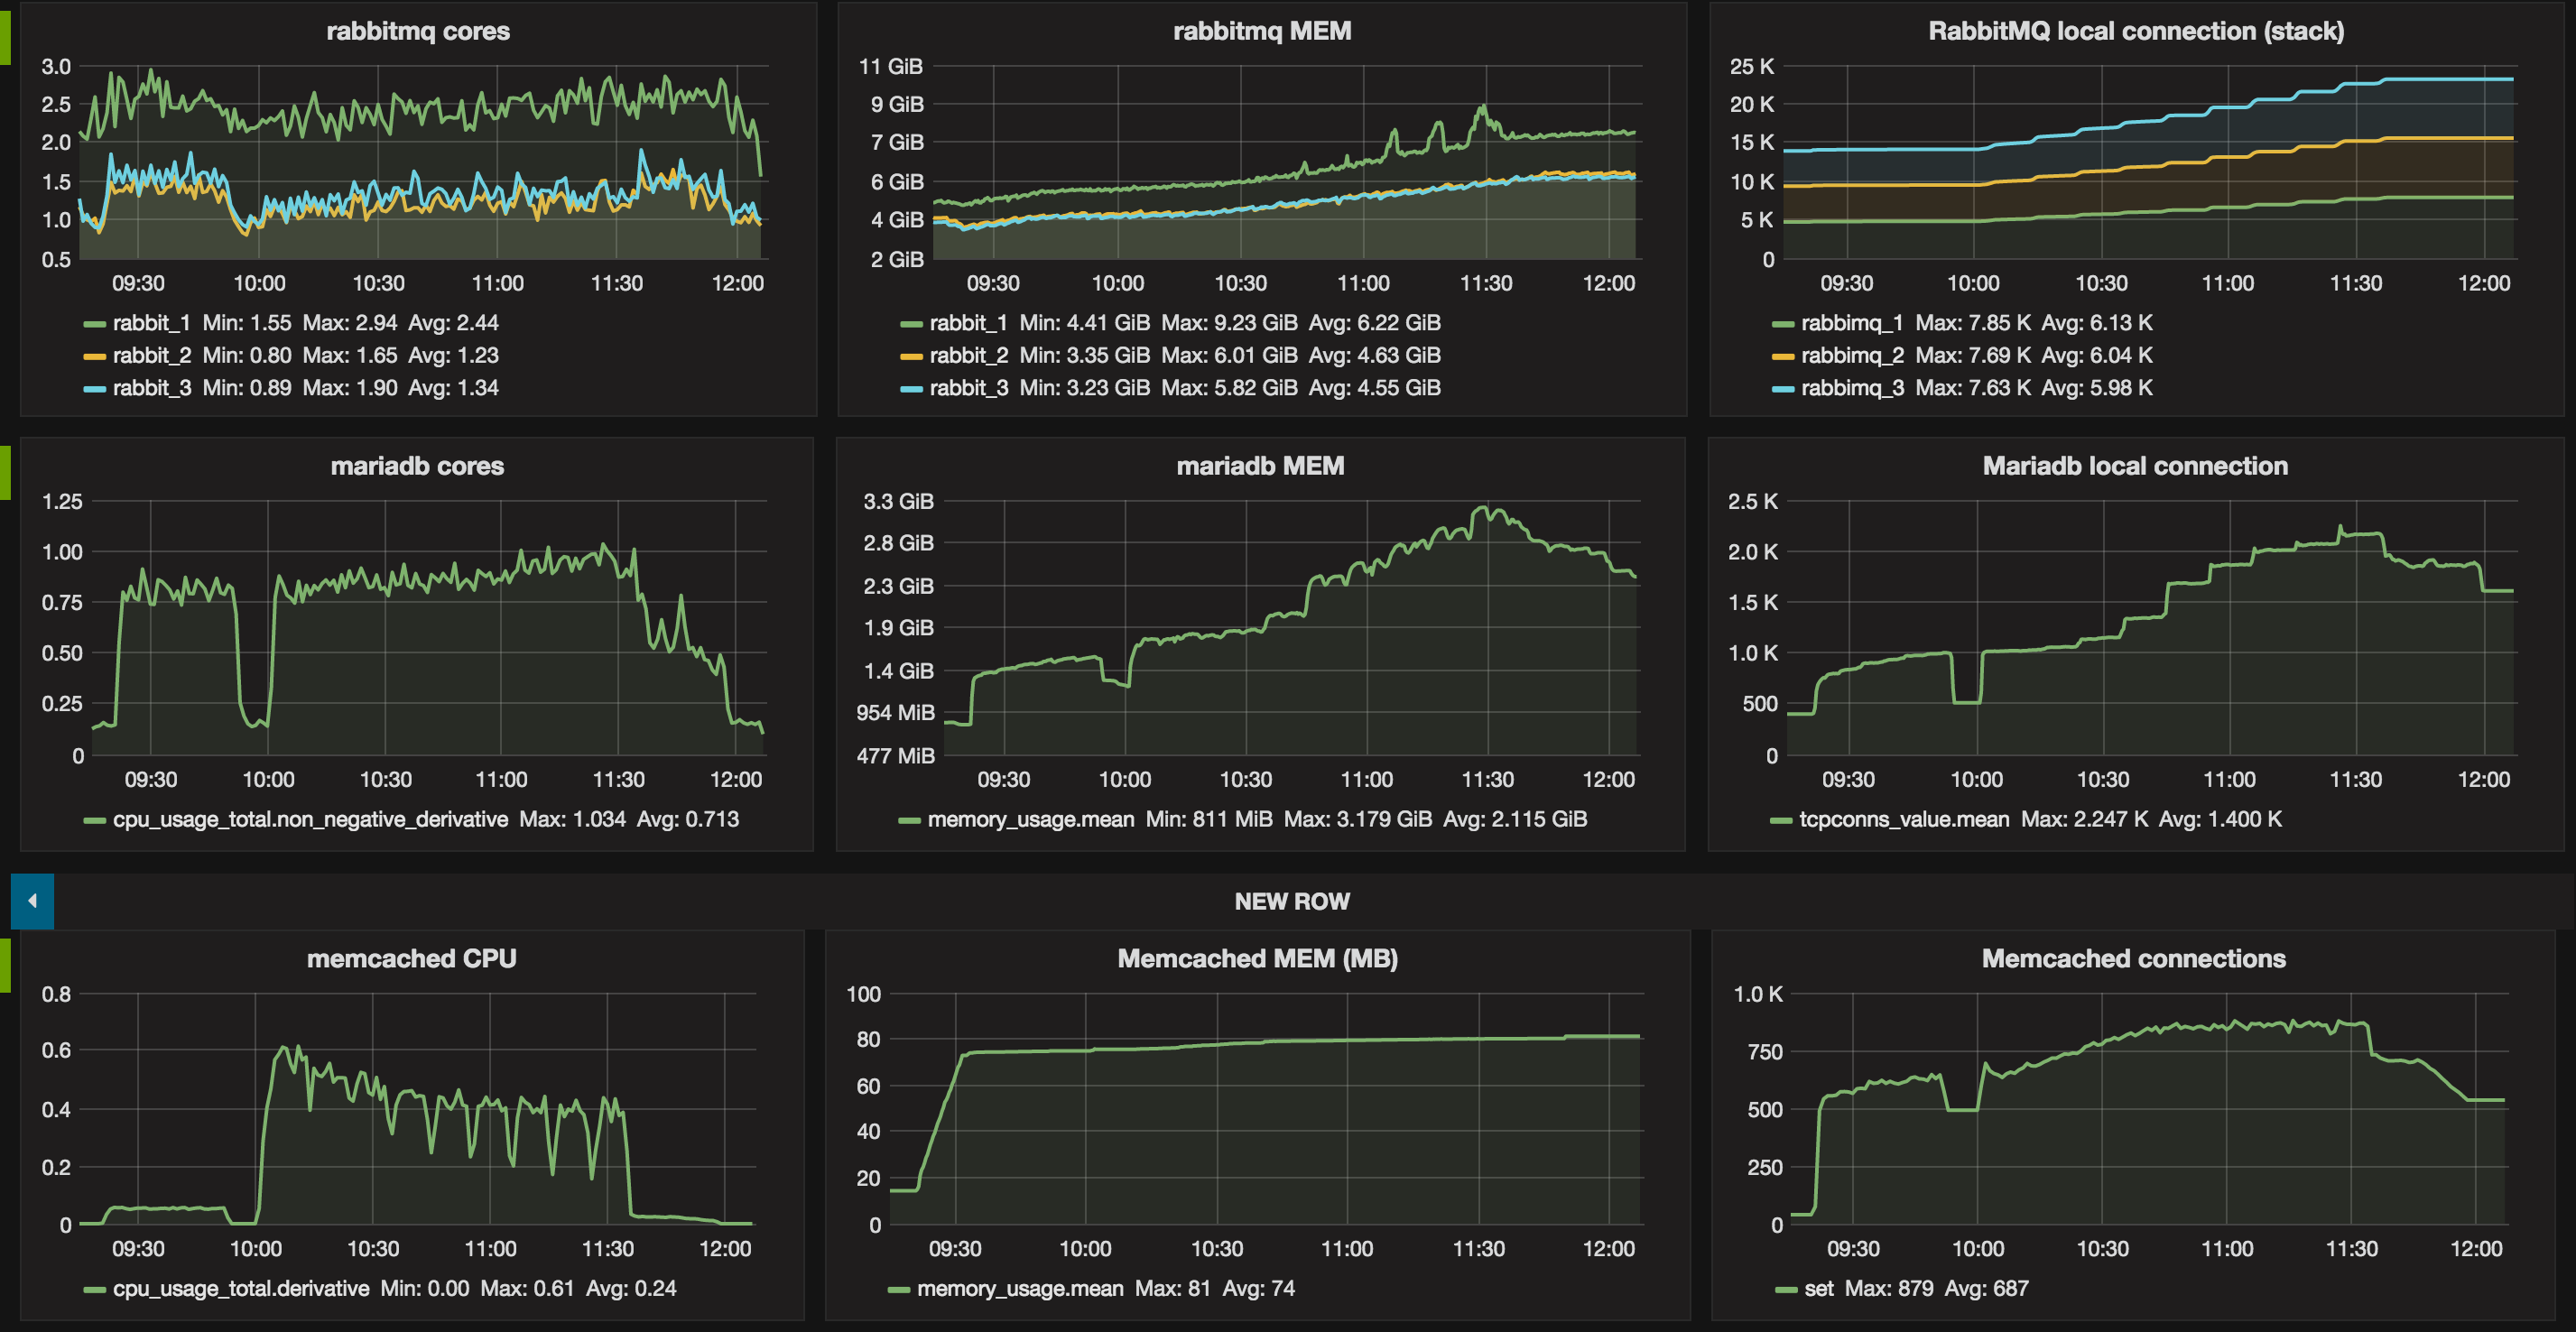Click memory_usage.mean label in mariadb MEM legend
This screenshot has height=1332, width=2576.
[x=1030, y=820]
